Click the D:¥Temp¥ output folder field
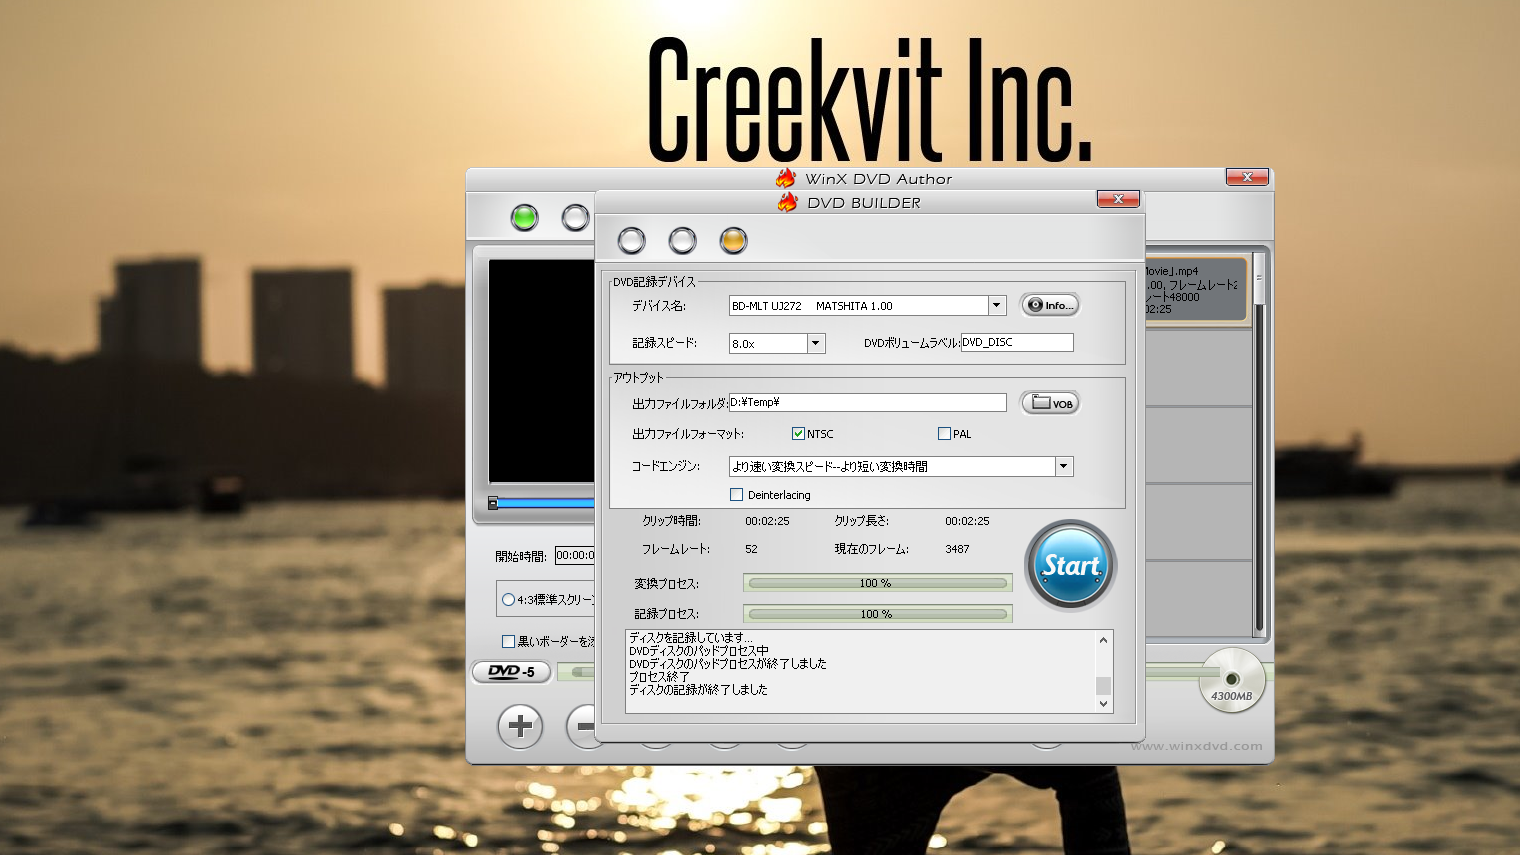Screen dimensions: 1520x855 point(868,402)
